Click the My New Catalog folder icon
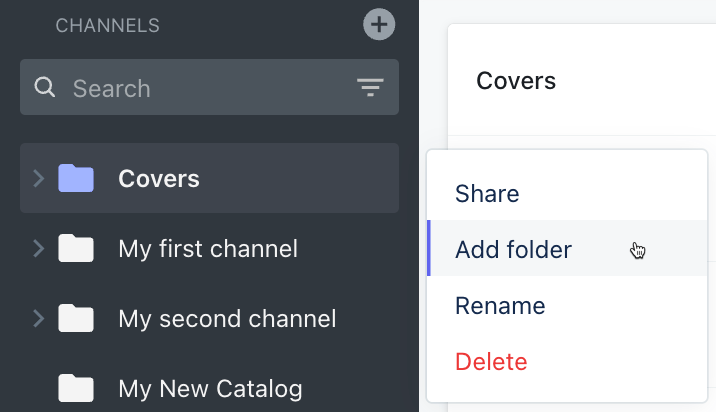Viewport: 716px width, 412px height. (x=76, y=388)
